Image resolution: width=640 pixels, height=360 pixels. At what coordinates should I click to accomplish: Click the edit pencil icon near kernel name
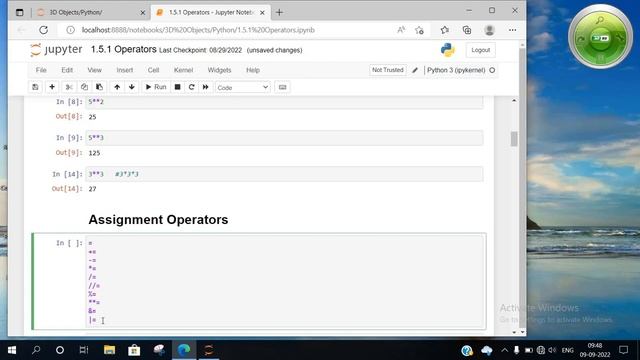click(415, 70)
